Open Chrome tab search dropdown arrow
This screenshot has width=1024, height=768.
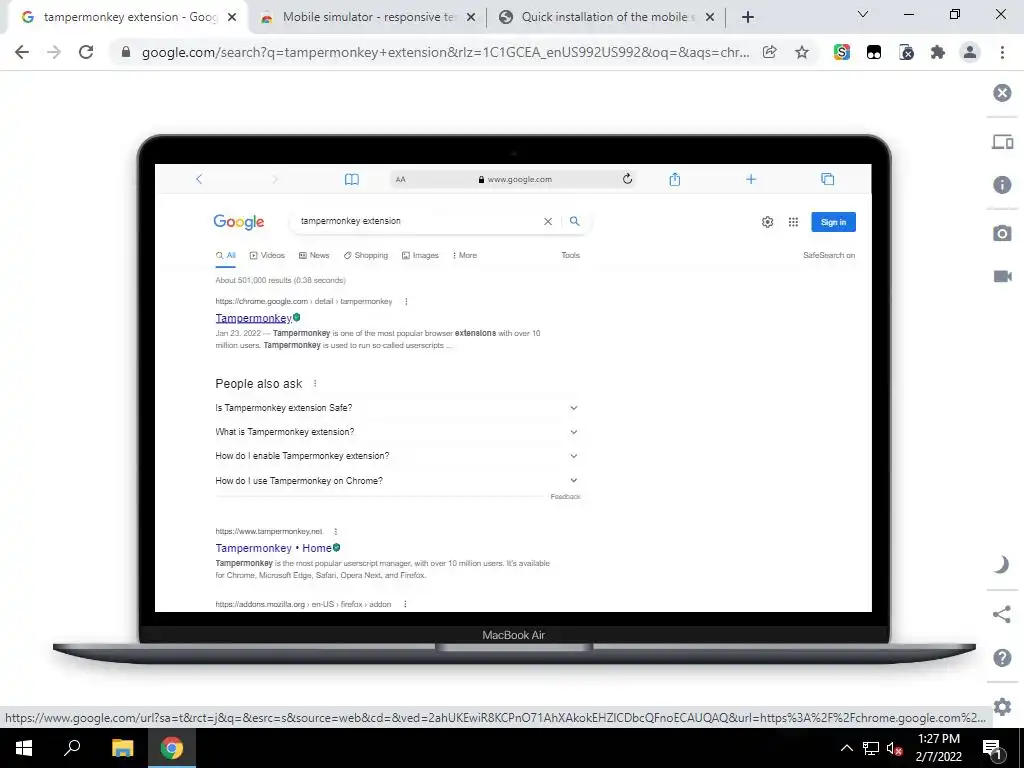pos(863,14)
